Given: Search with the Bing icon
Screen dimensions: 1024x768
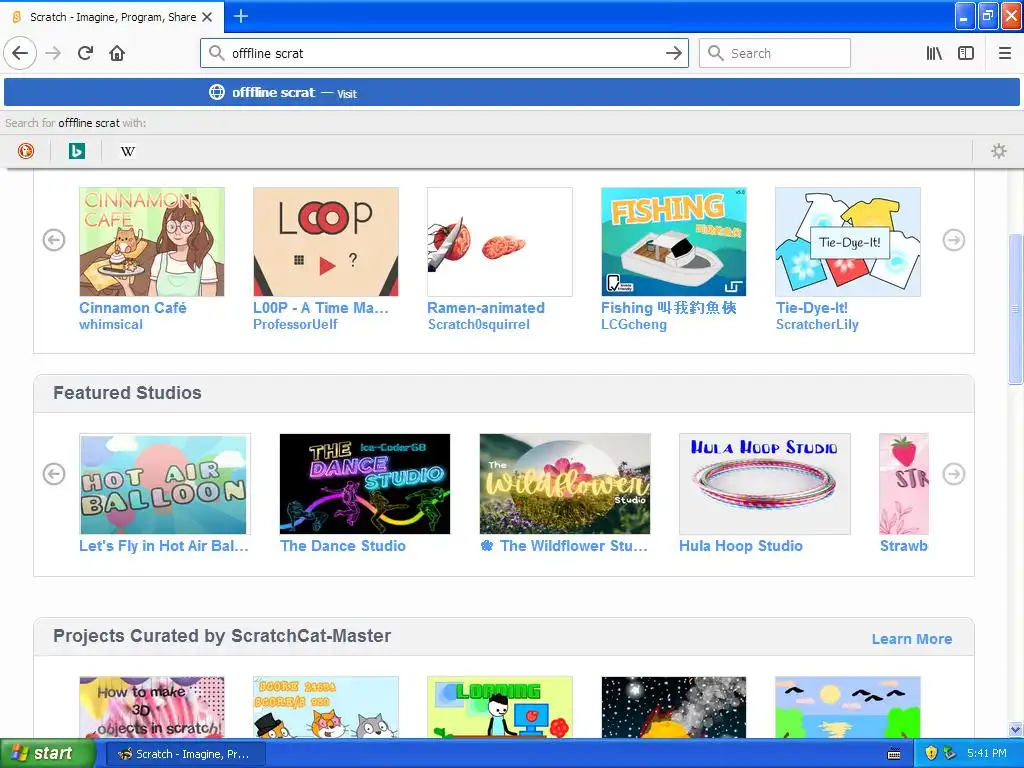Looking at the screenshot, I should pyautogui.click(x=76, y=152).
